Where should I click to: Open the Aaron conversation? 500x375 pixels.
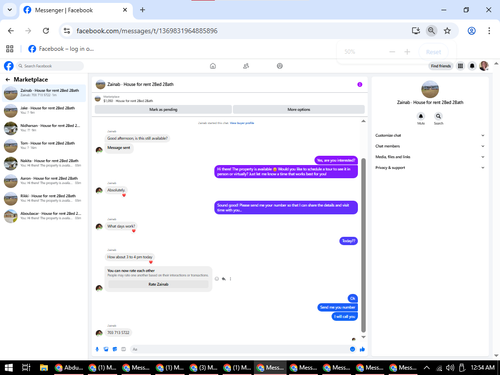click(44, 181)
